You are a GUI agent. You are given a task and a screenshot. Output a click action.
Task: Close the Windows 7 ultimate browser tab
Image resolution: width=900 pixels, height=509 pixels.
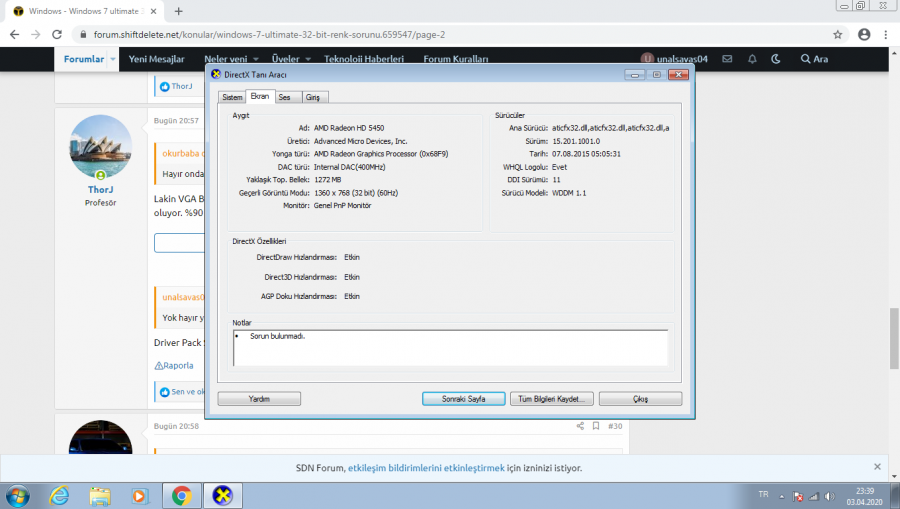coord(153,11)
